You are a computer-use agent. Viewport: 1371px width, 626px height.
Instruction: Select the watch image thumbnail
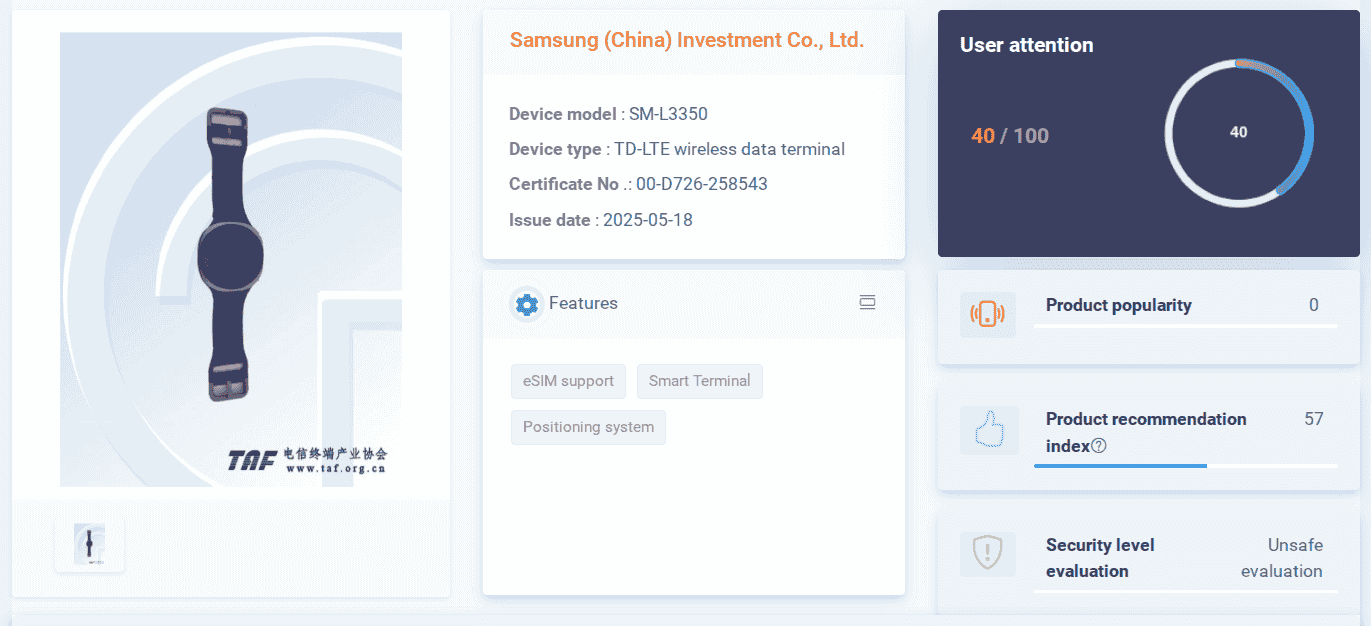[x=90, y=544]
